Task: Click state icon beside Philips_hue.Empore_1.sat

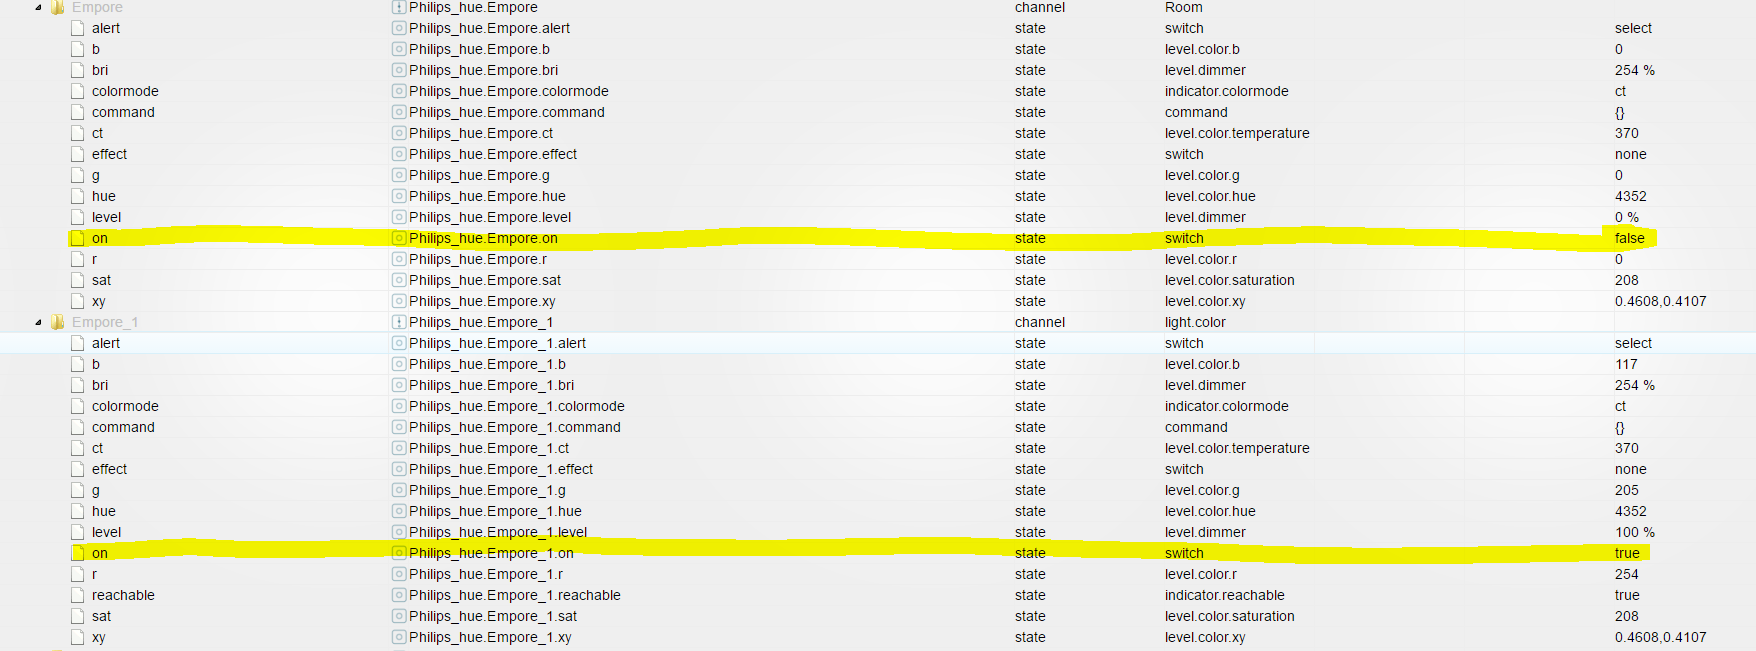Action: (399, 616)
